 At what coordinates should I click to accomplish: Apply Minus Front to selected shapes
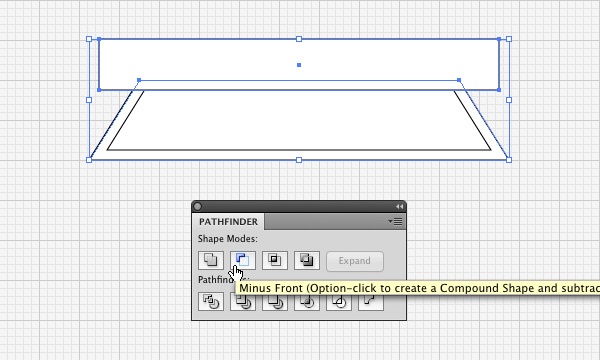[x=243, y=261]
